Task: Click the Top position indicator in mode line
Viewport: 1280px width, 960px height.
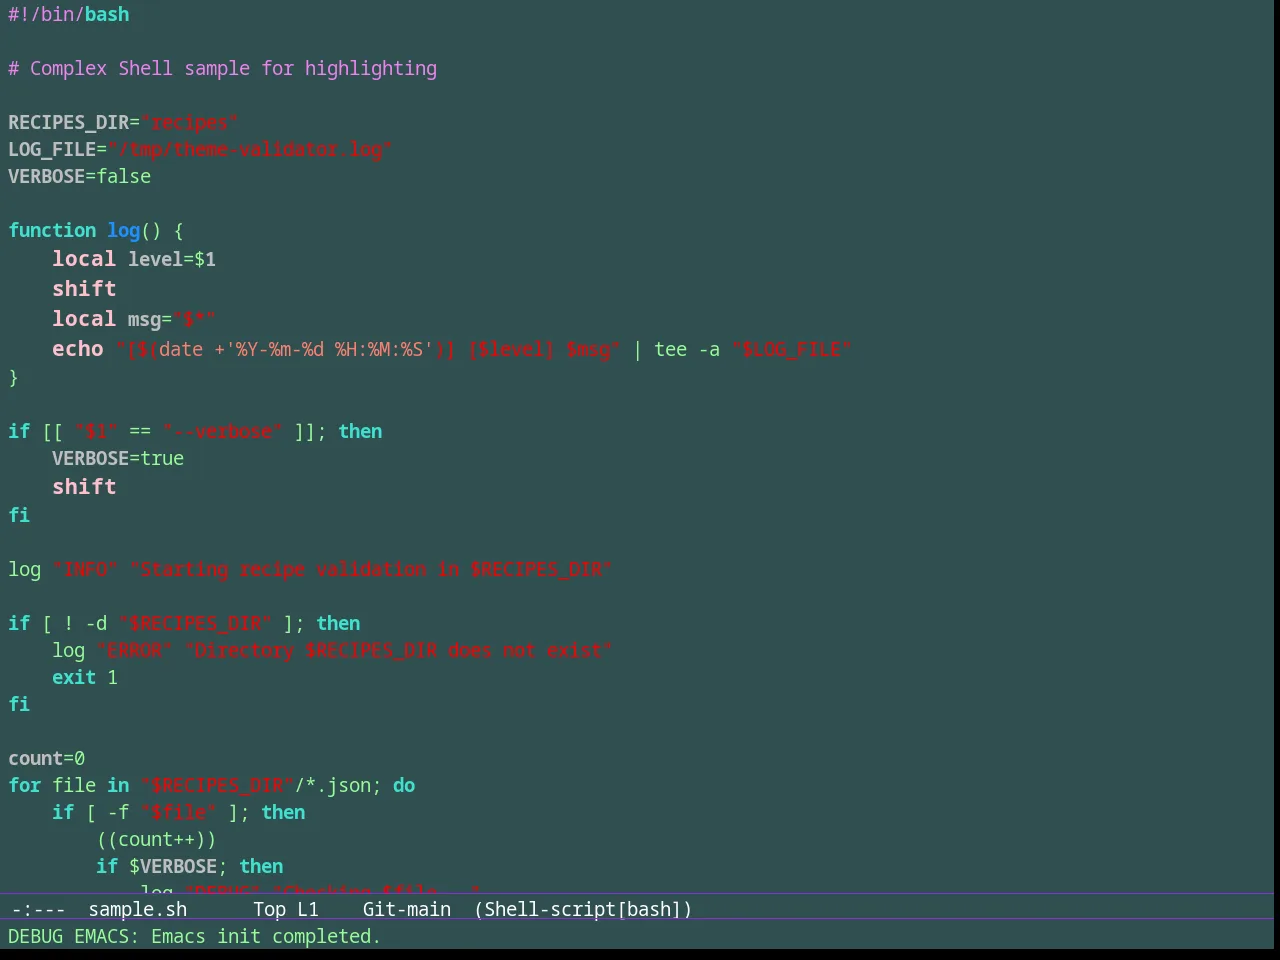Action: (269, 909)
